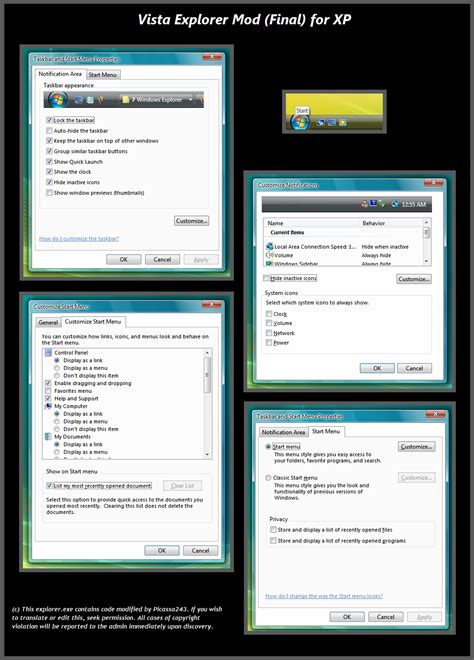Screen dimensions: 474x660
Task: Click the Start orb in the yellow desktop preview
Action: [300, 122]
